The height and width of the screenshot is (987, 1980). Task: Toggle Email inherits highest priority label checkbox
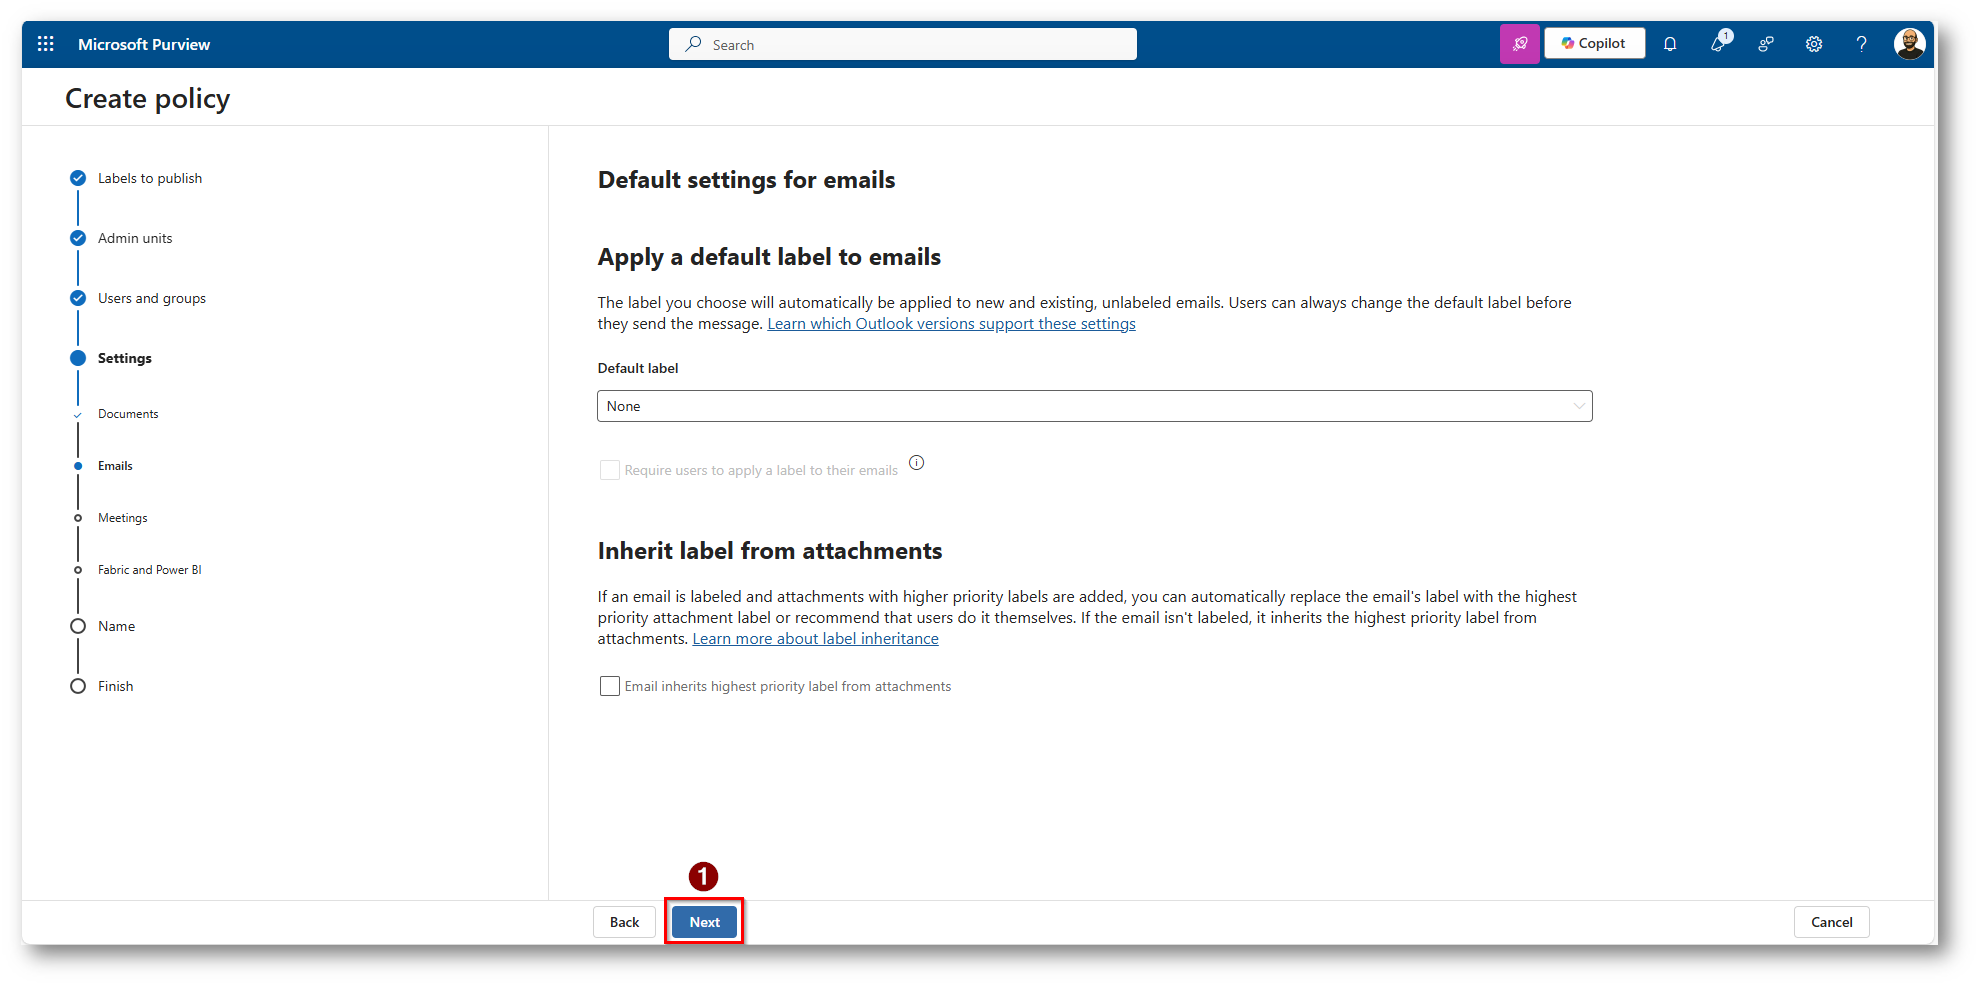tap(609, 686)
